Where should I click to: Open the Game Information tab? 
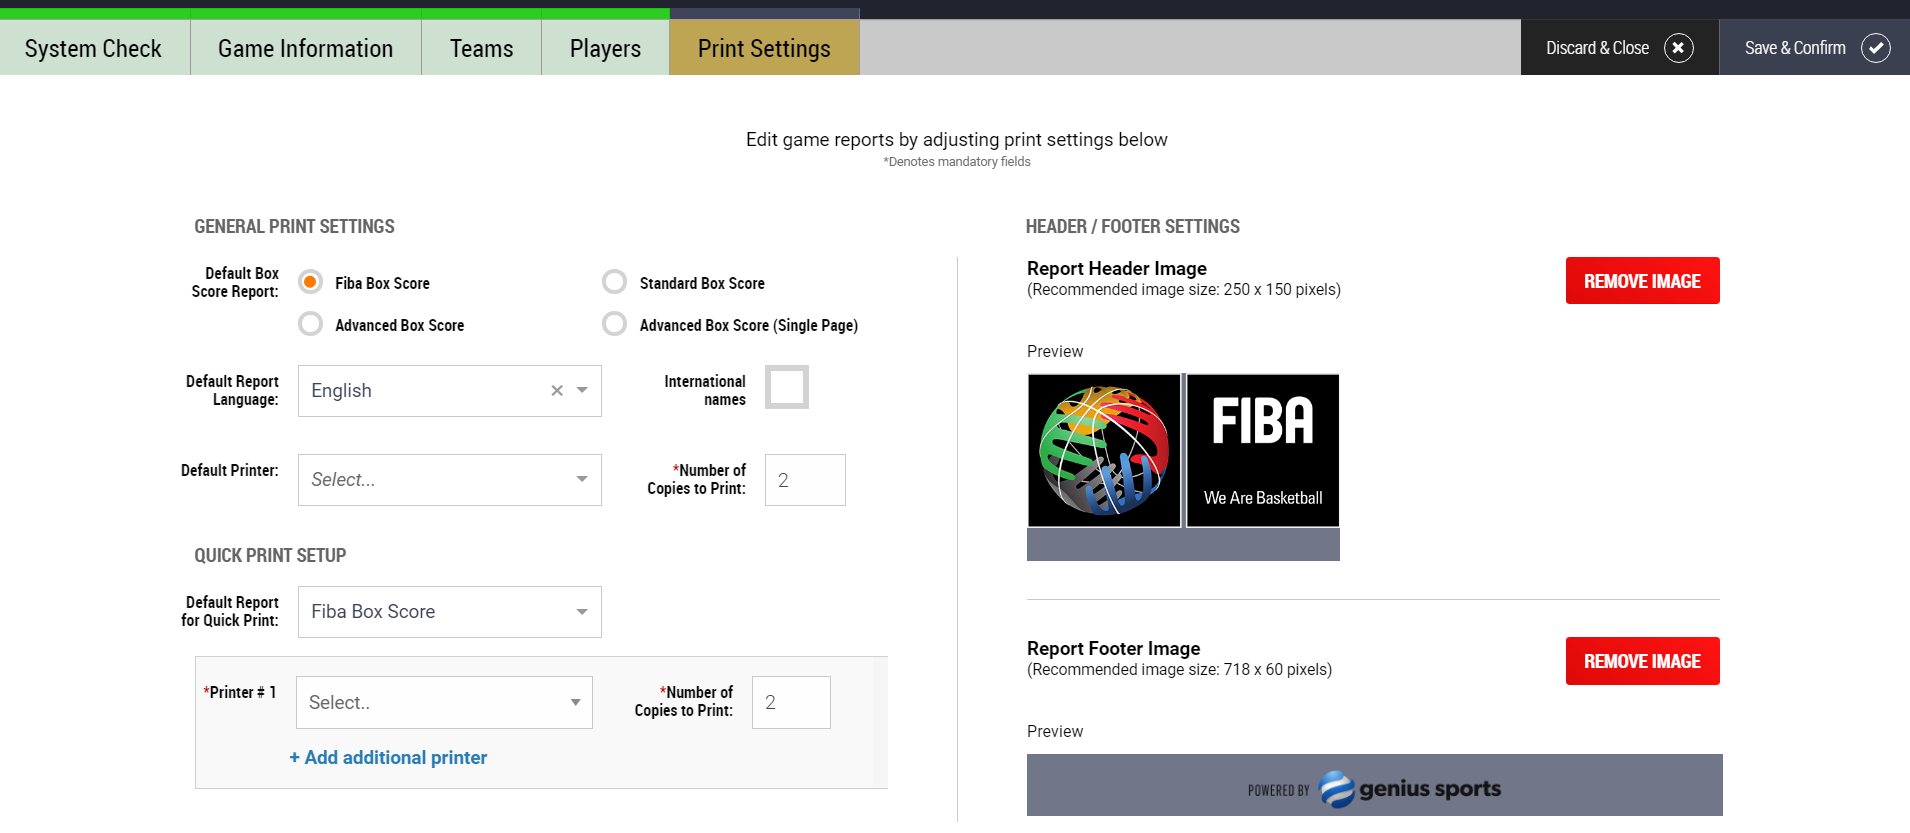306,48
